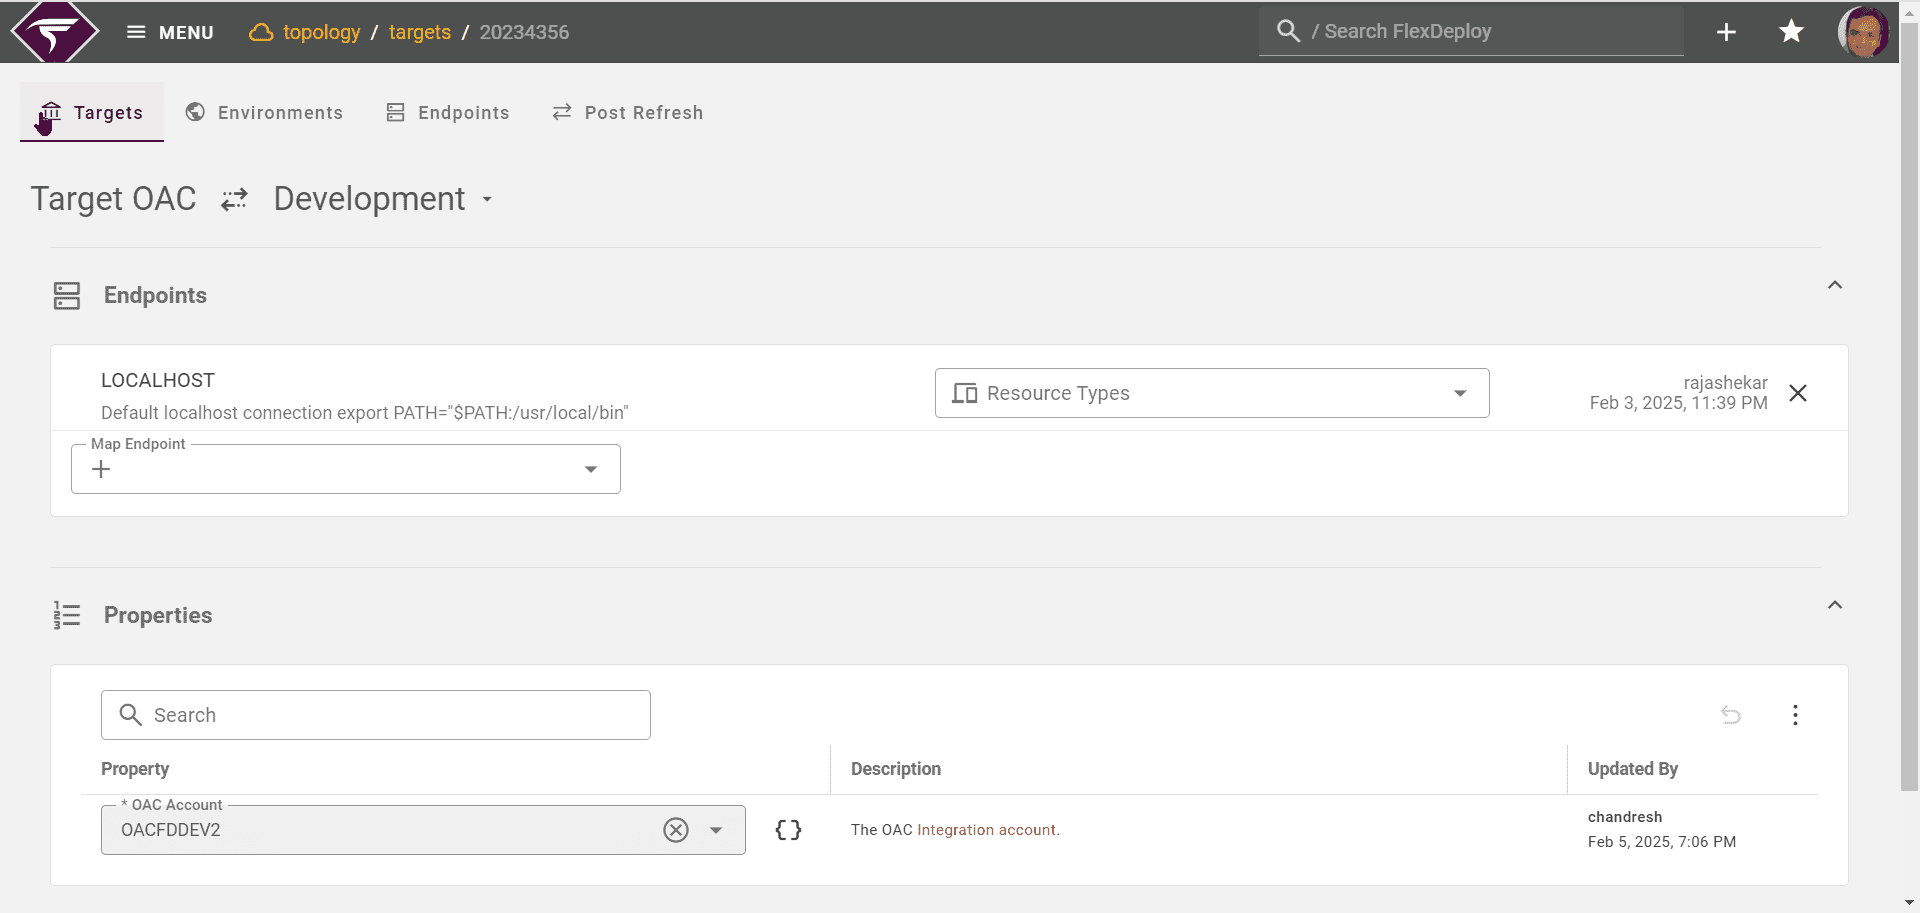Switch to the Targets tab
Viewport: 1920px width, 913px height.
[x=92, y=112]
